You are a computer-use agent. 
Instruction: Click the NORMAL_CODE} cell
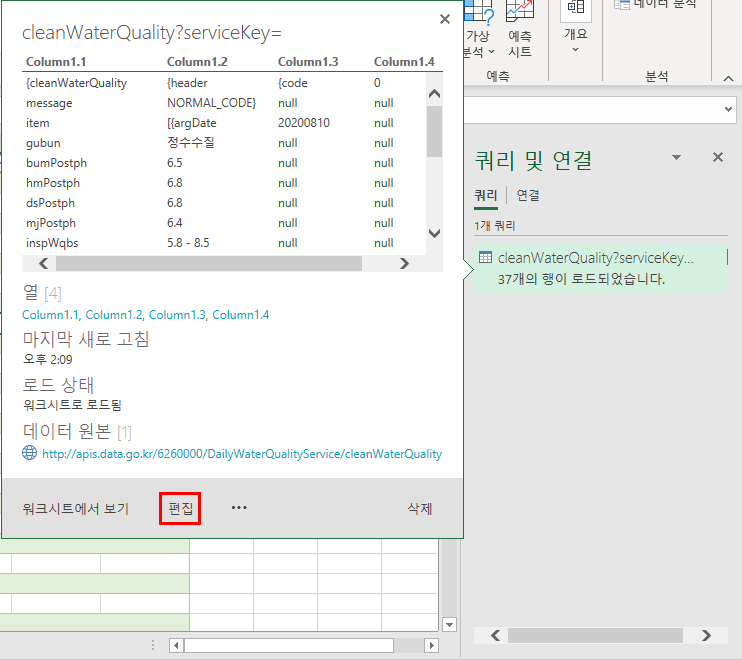pyautogui.click(x=212, y=103)
